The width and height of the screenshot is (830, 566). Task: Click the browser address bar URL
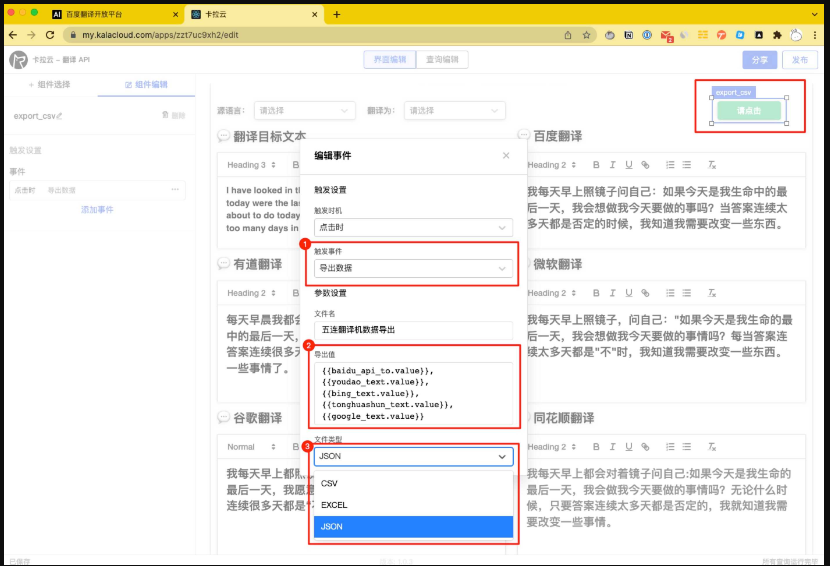pos(160,35)
